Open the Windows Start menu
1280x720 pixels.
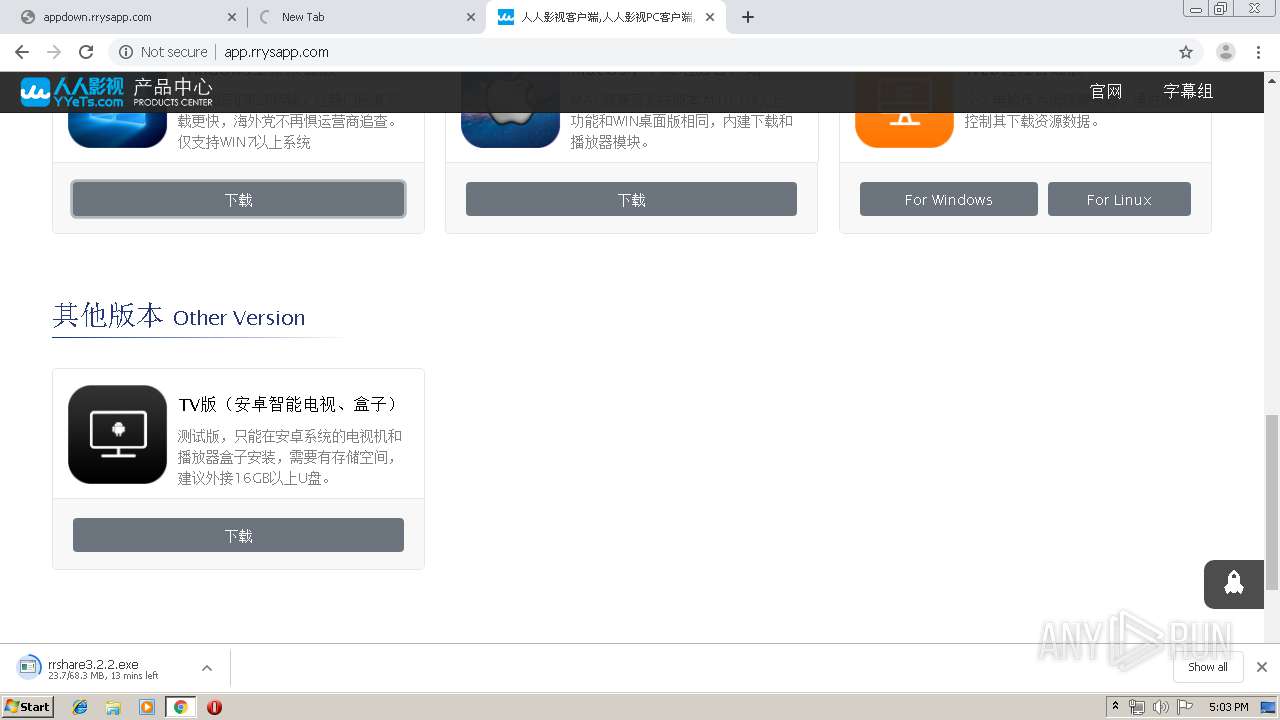tap(28, 707)
